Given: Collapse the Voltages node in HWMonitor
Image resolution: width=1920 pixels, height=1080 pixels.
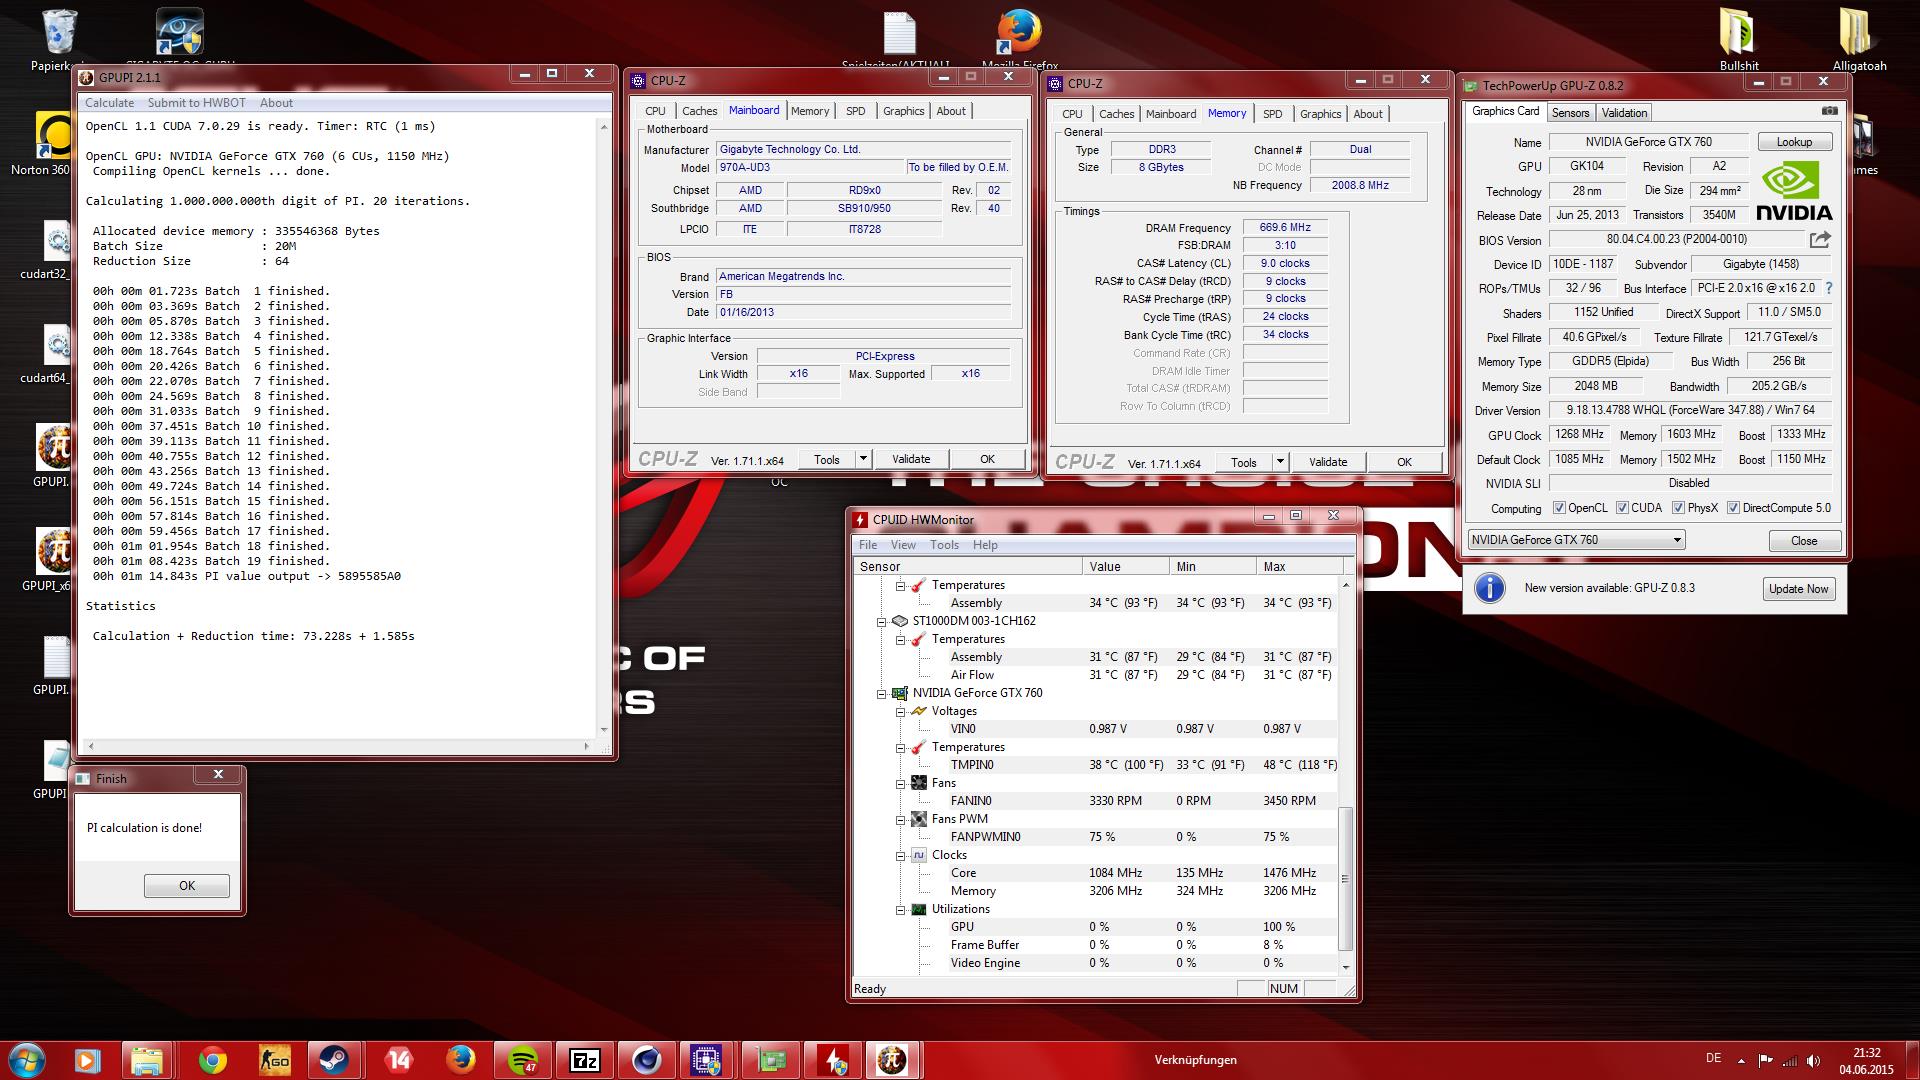Looking at the screenshot, I should click(x=900, y=711).
